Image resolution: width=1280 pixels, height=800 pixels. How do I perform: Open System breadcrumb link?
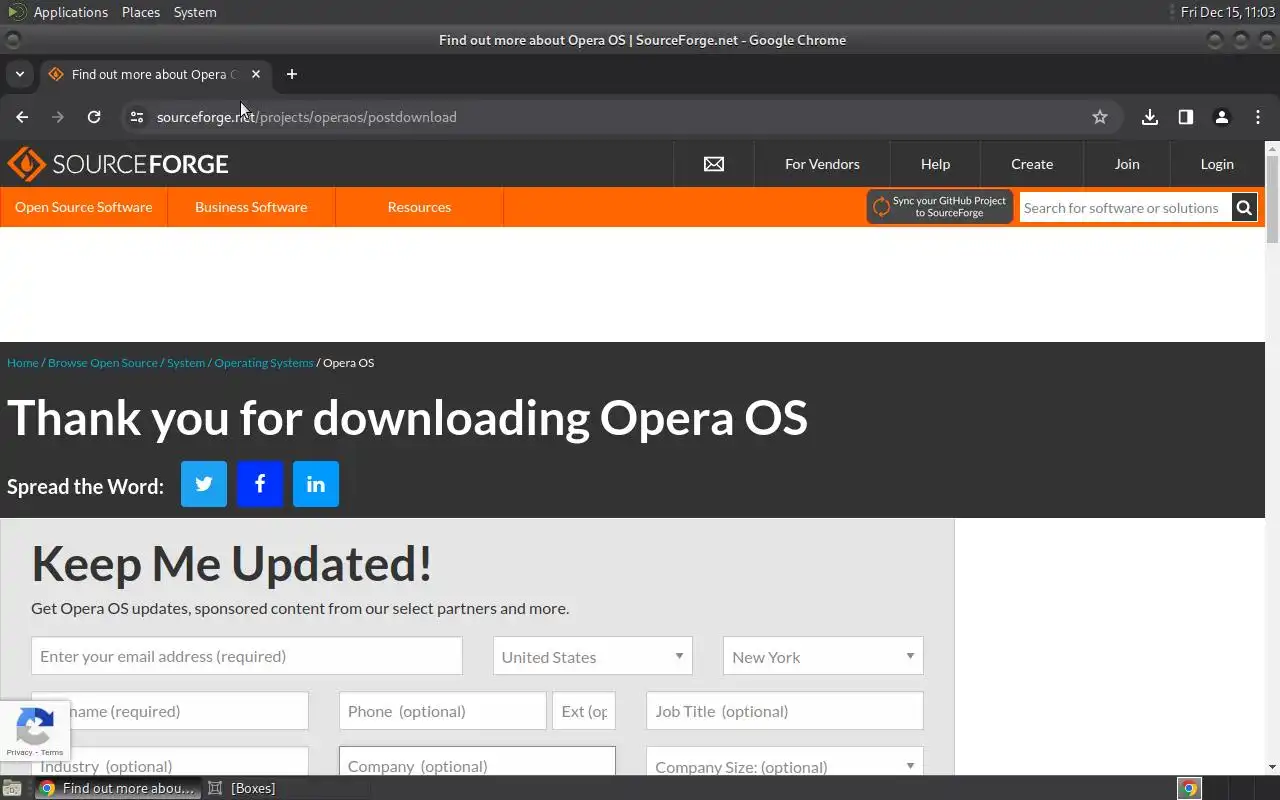pos(186,363)
